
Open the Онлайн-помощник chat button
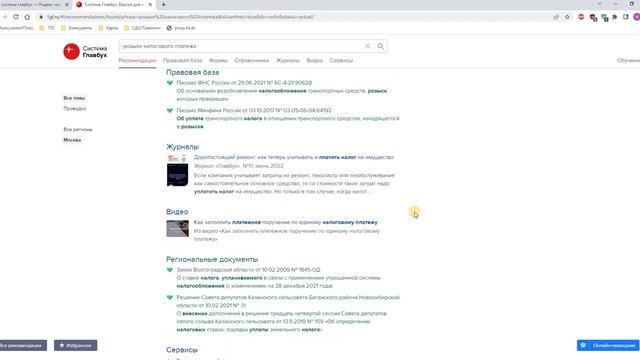(608, 345)
